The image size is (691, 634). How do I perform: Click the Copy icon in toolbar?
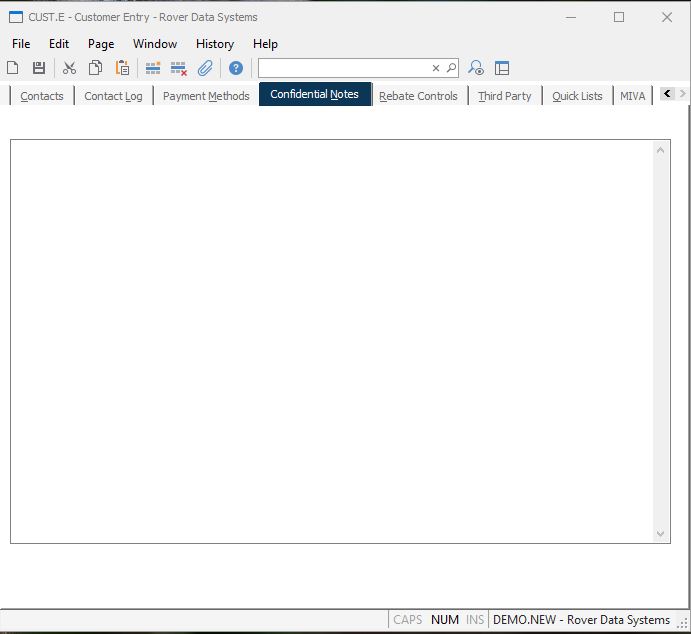(95, 68)
